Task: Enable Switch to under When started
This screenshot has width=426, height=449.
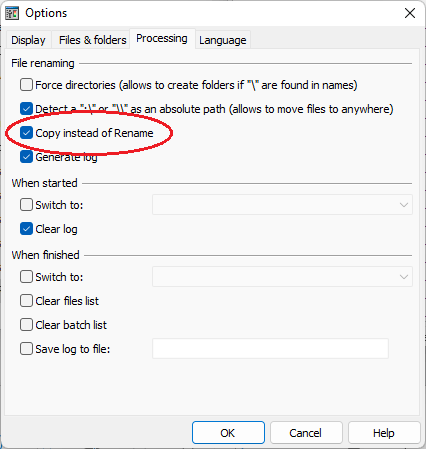Action: pos(26,205)
